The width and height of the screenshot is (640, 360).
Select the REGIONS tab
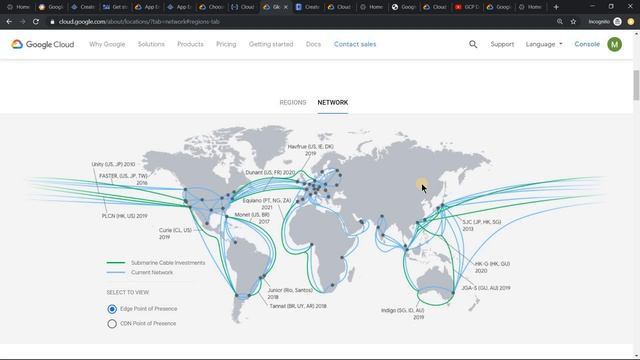[x=293, y=102]
